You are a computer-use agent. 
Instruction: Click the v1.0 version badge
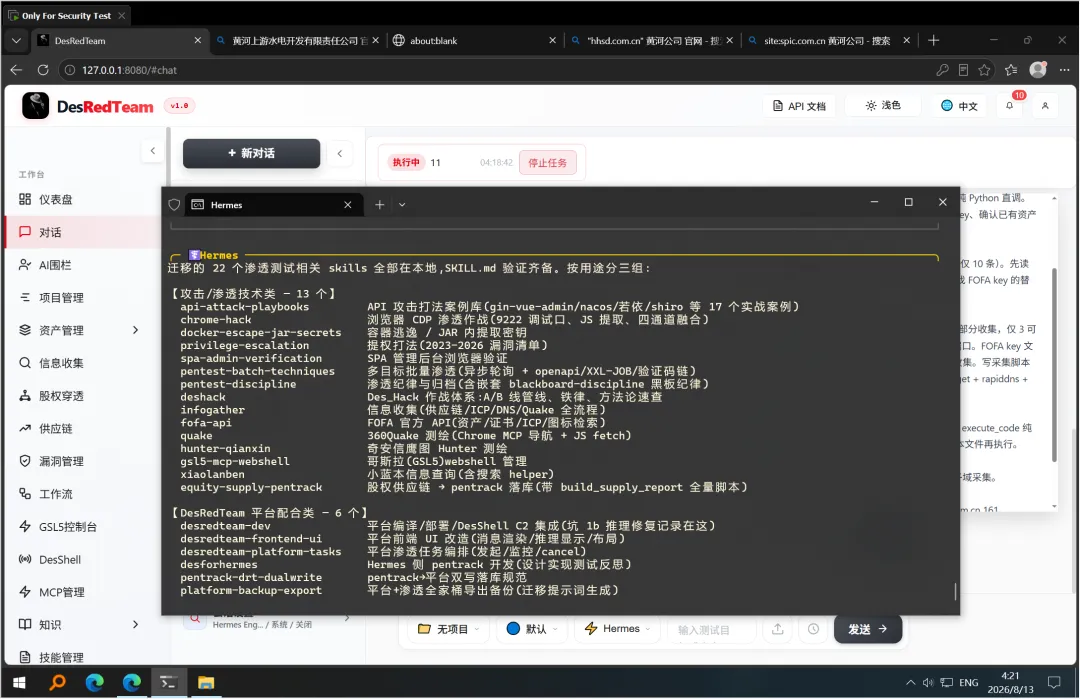[179, 105]
